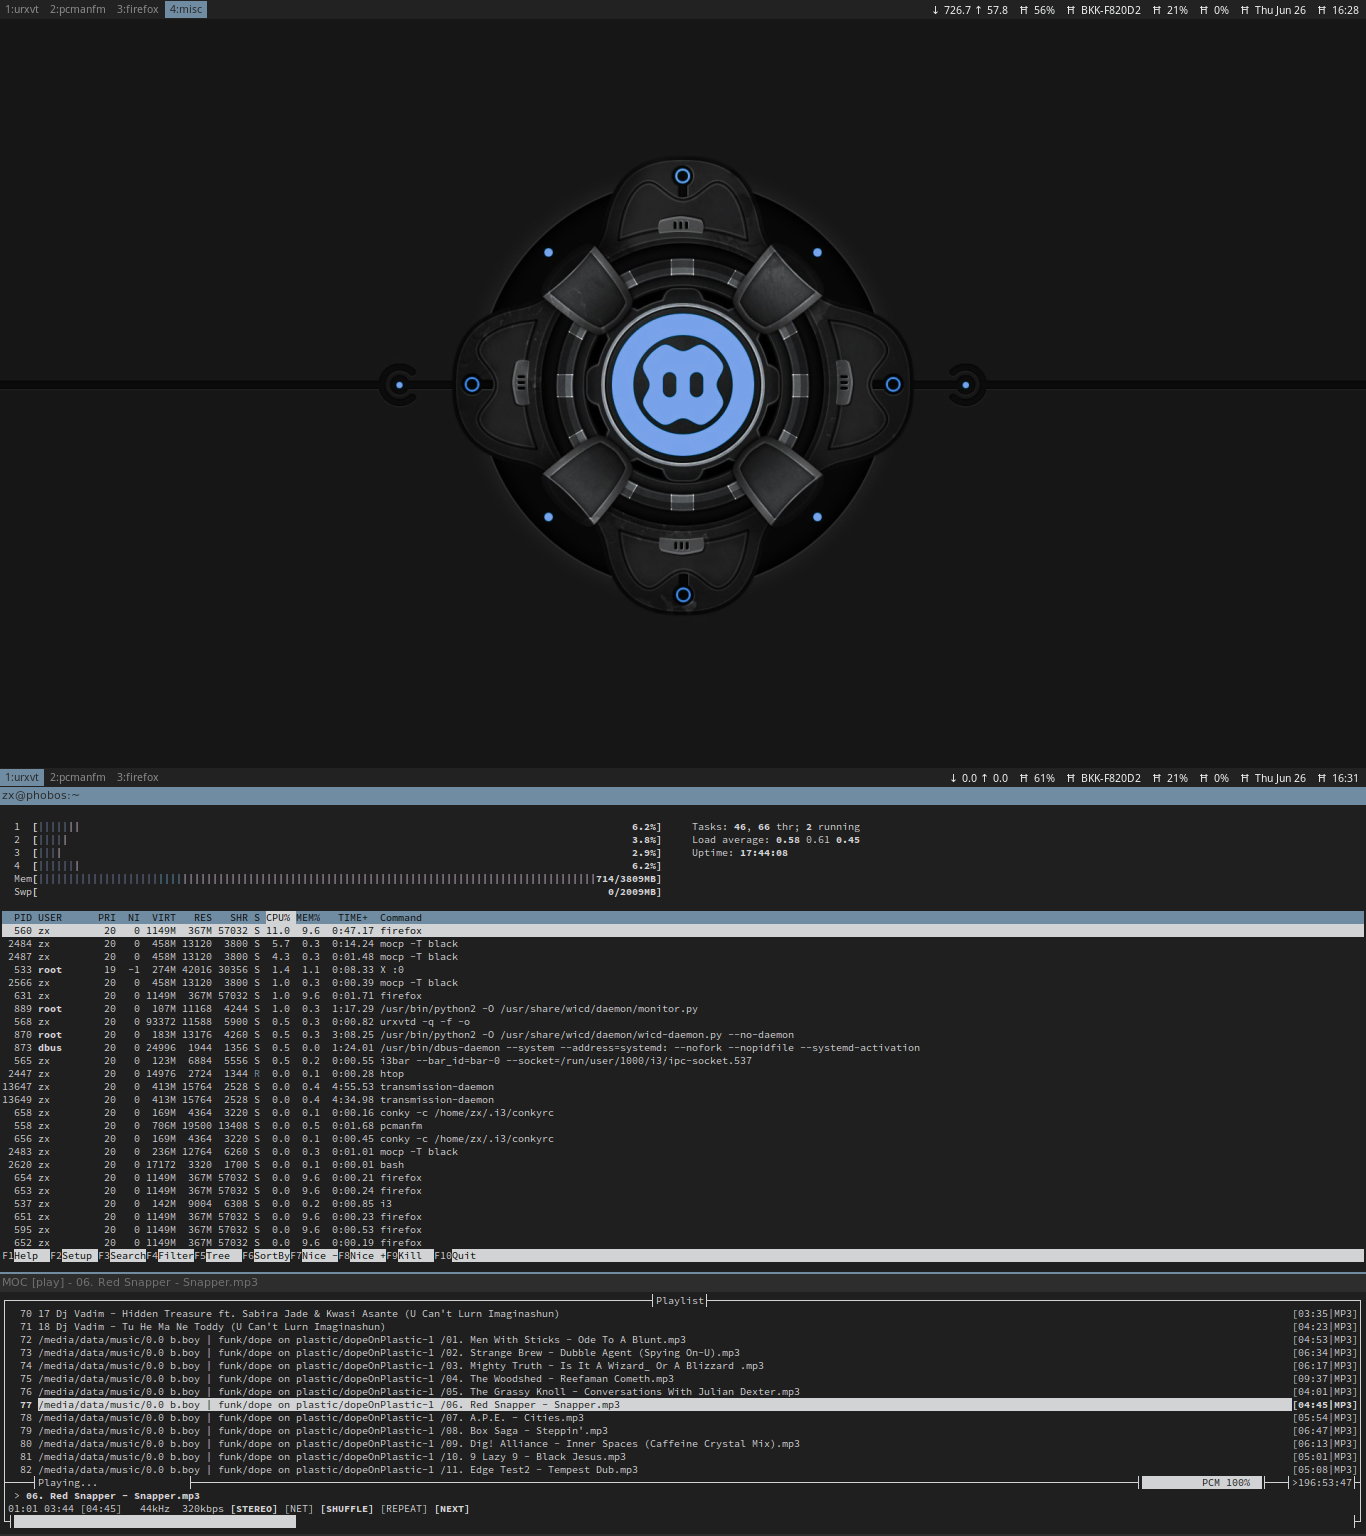Click the htop Mem usage meter
This screenshot has height=1536, width=1366.
[x=337, y=879]
